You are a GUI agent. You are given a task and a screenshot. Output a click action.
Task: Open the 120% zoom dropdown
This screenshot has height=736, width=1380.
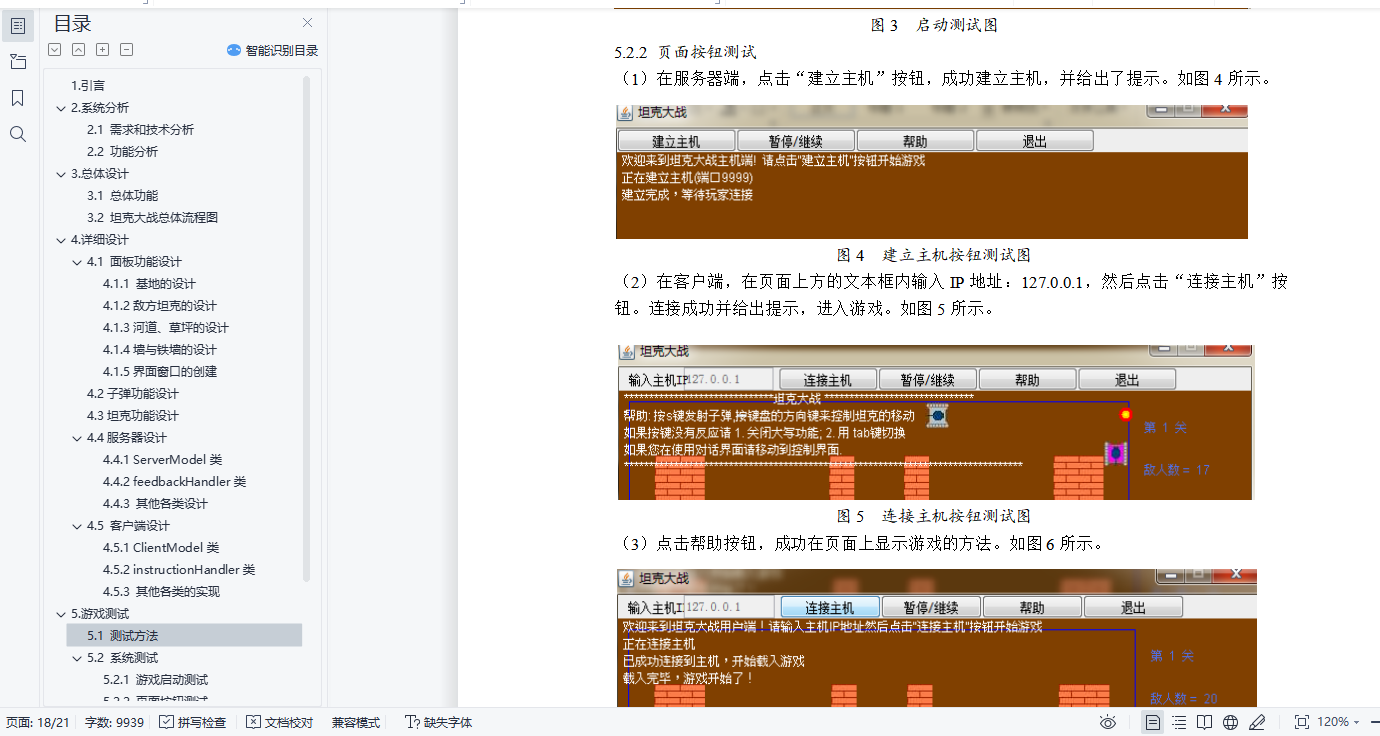tap(1338, 722)
